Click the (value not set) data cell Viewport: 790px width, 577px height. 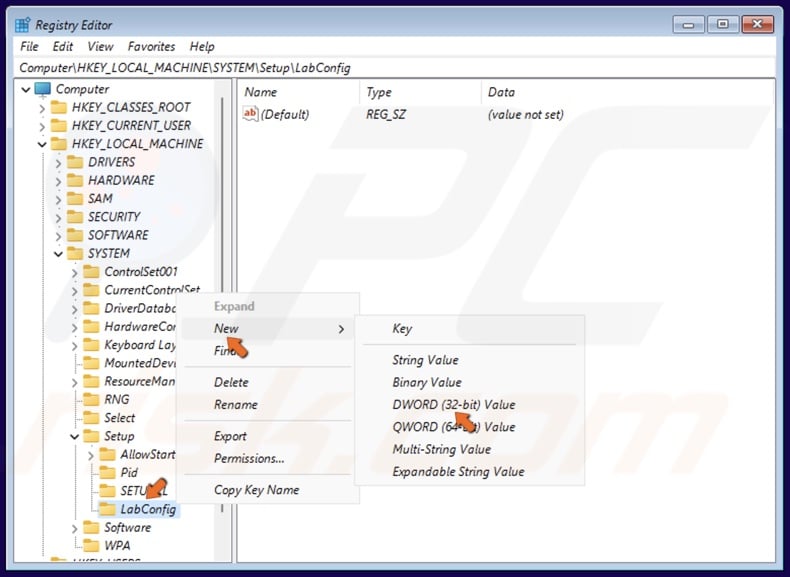525,114
